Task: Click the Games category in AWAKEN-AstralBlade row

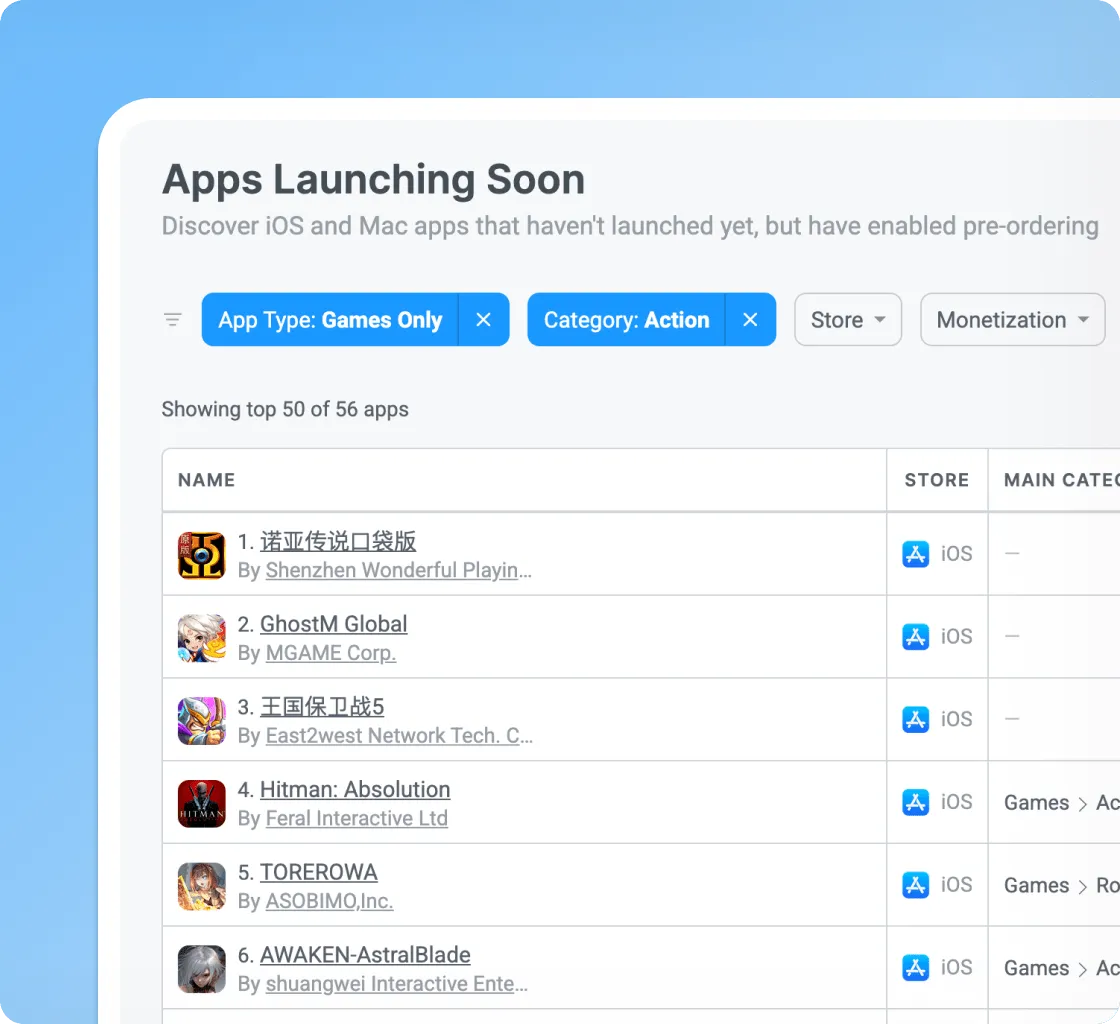Action: pyautogui.click(x=1036, y=968)
